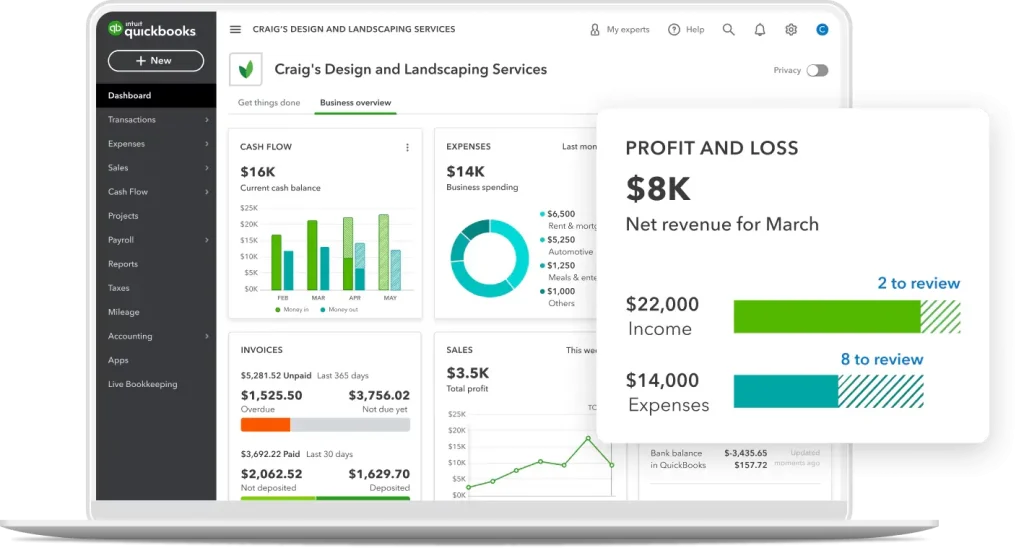Click the $3.5K Total profit value

tap(468, 373)
